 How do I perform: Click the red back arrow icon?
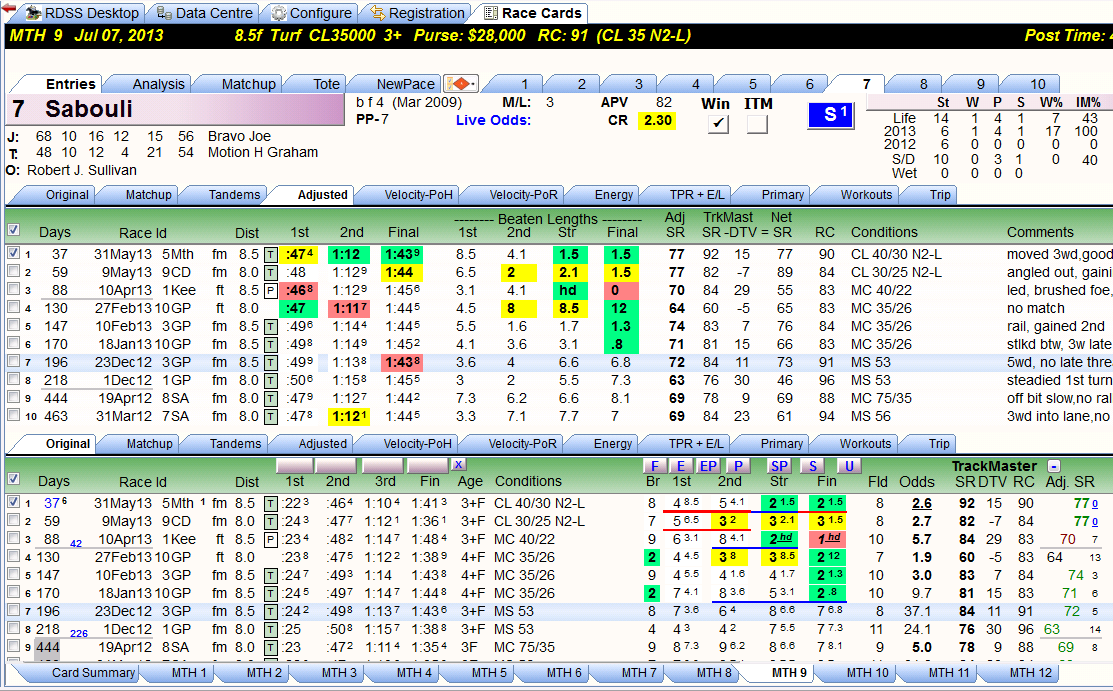click(x=8, y=8)
